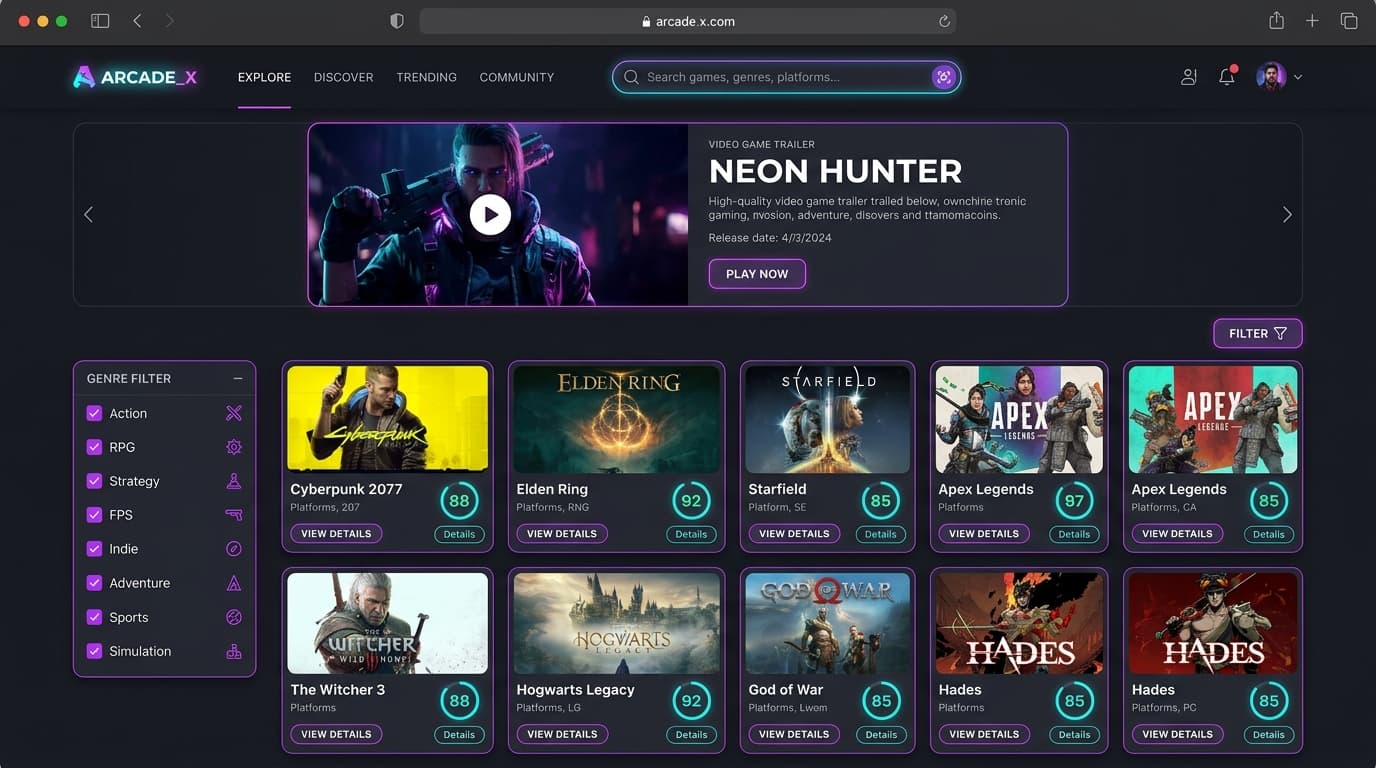Click the Strategy genre chess piece icon
The image size is (1376, 768).
coord(234,481)
